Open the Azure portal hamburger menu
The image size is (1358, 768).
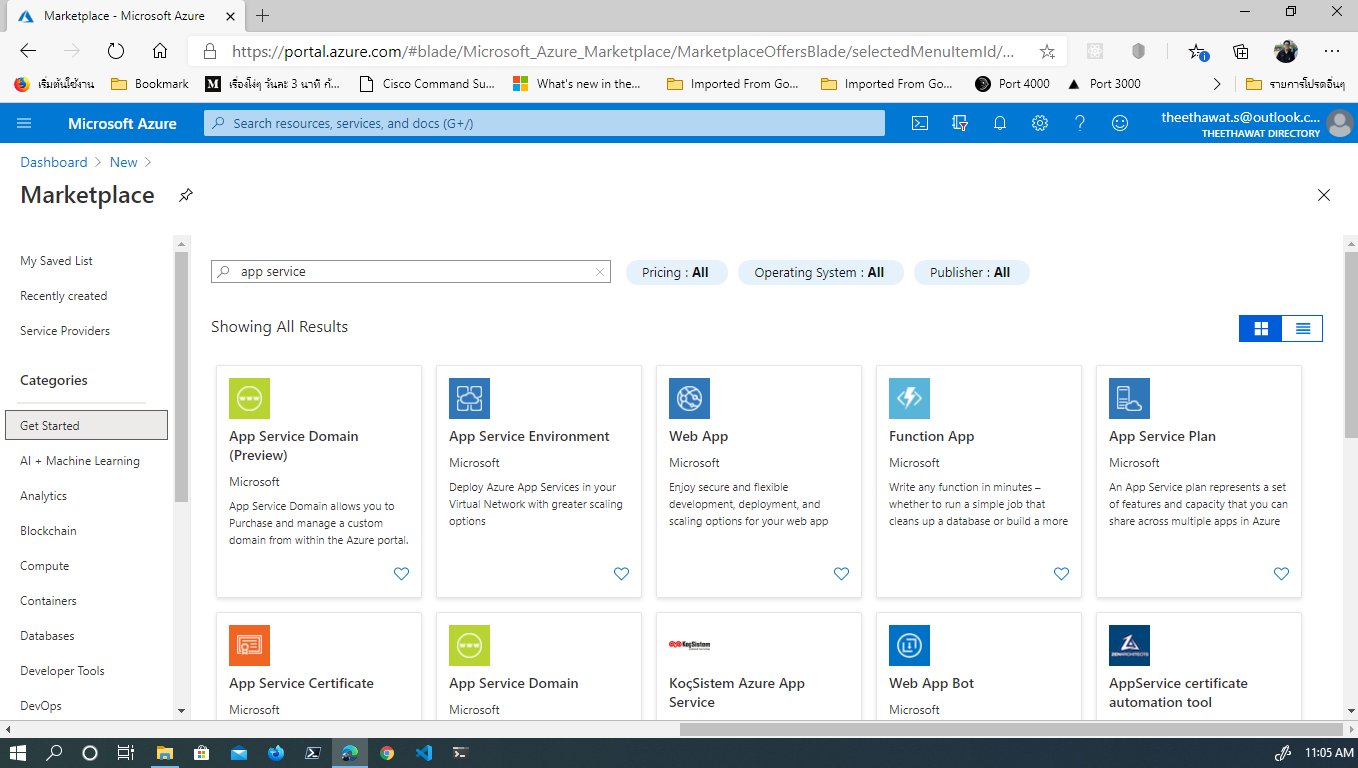pyautogui.click(x=24, y=123)
